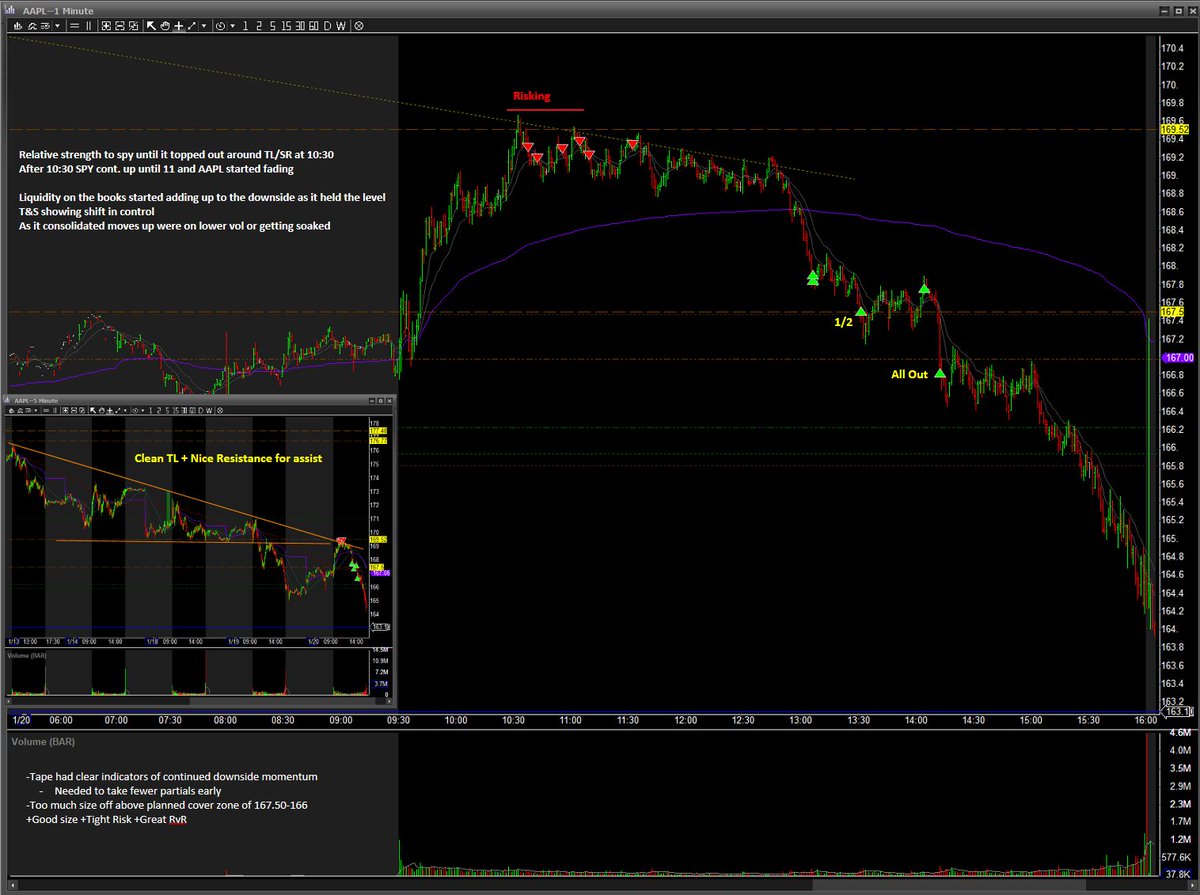Click first zoom-fit icon in 5 Minute toolbar
Image resolution: width=1200 pixels, height=895 pixels.
[x=65, y=410]
